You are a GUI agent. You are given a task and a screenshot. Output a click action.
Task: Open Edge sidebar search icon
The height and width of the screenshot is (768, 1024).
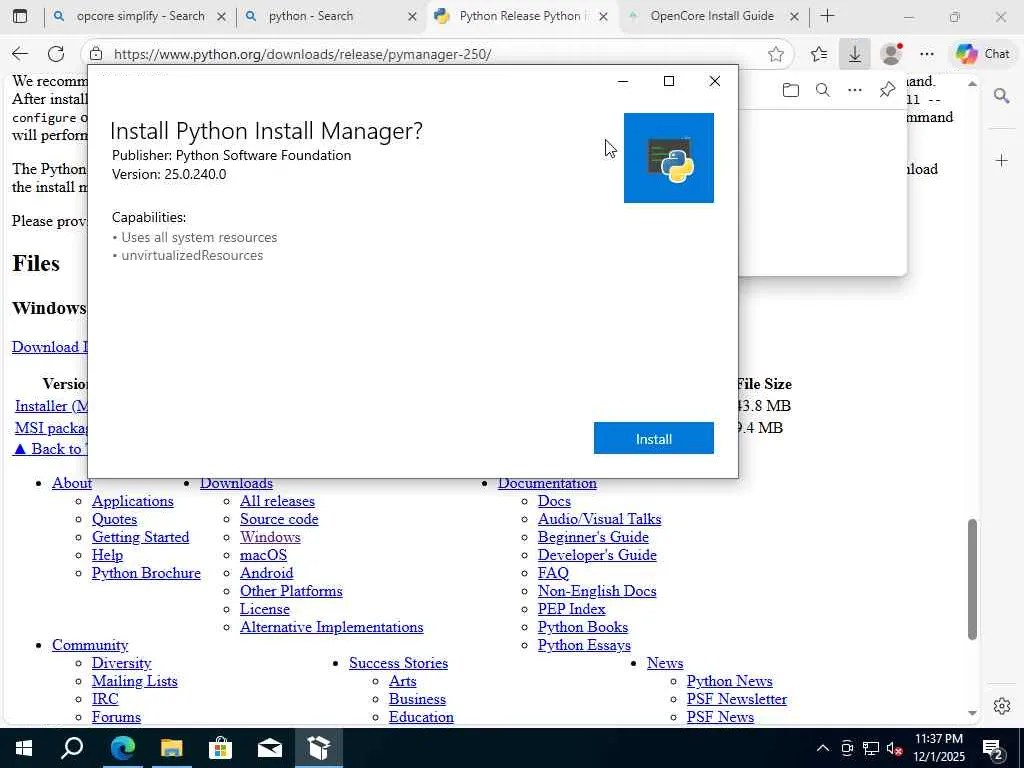[1001, 97]
